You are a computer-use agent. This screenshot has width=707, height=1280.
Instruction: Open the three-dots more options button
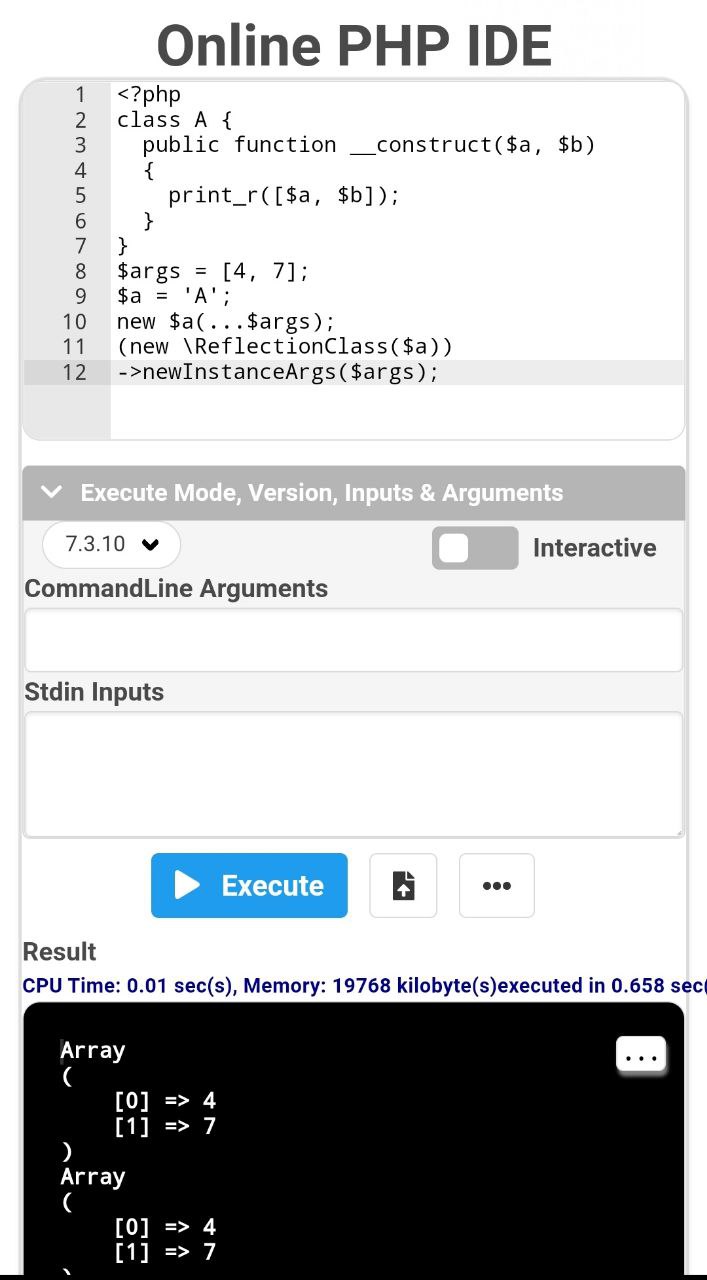point(497,885)
